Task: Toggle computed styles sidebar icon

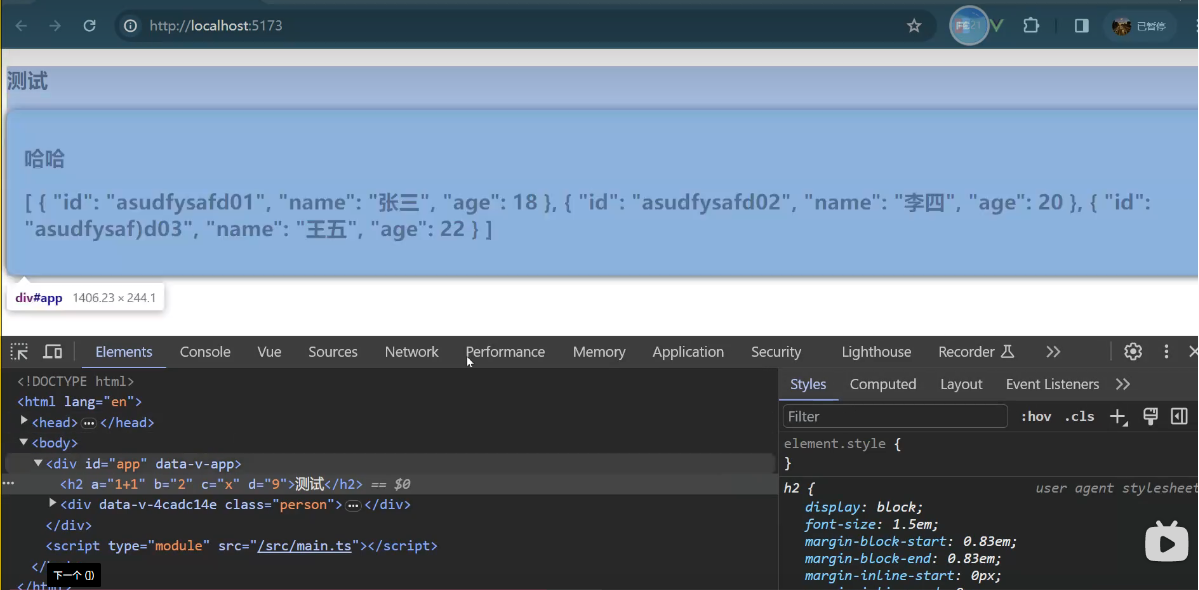Action: pos(1179,416)
